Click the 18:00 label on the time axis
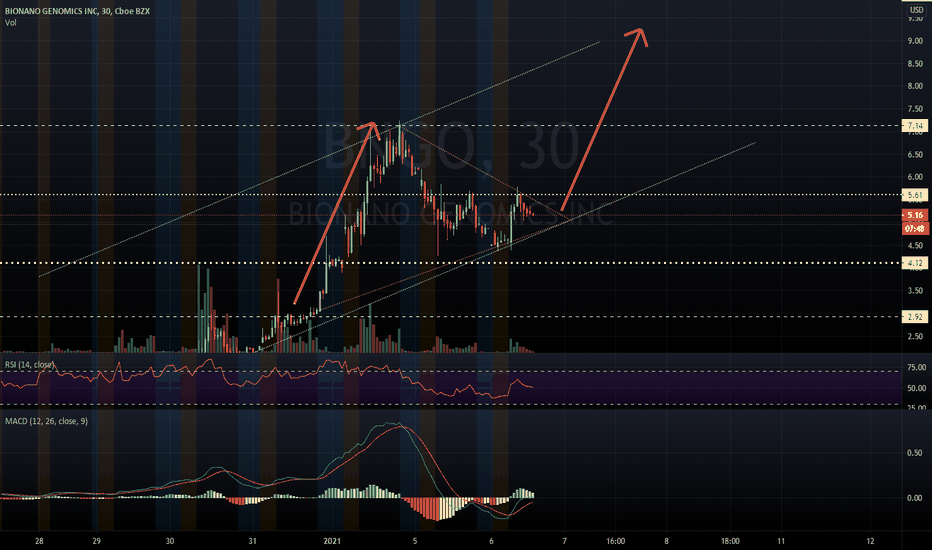The image size is (932, 550). [x=731, y=541]
